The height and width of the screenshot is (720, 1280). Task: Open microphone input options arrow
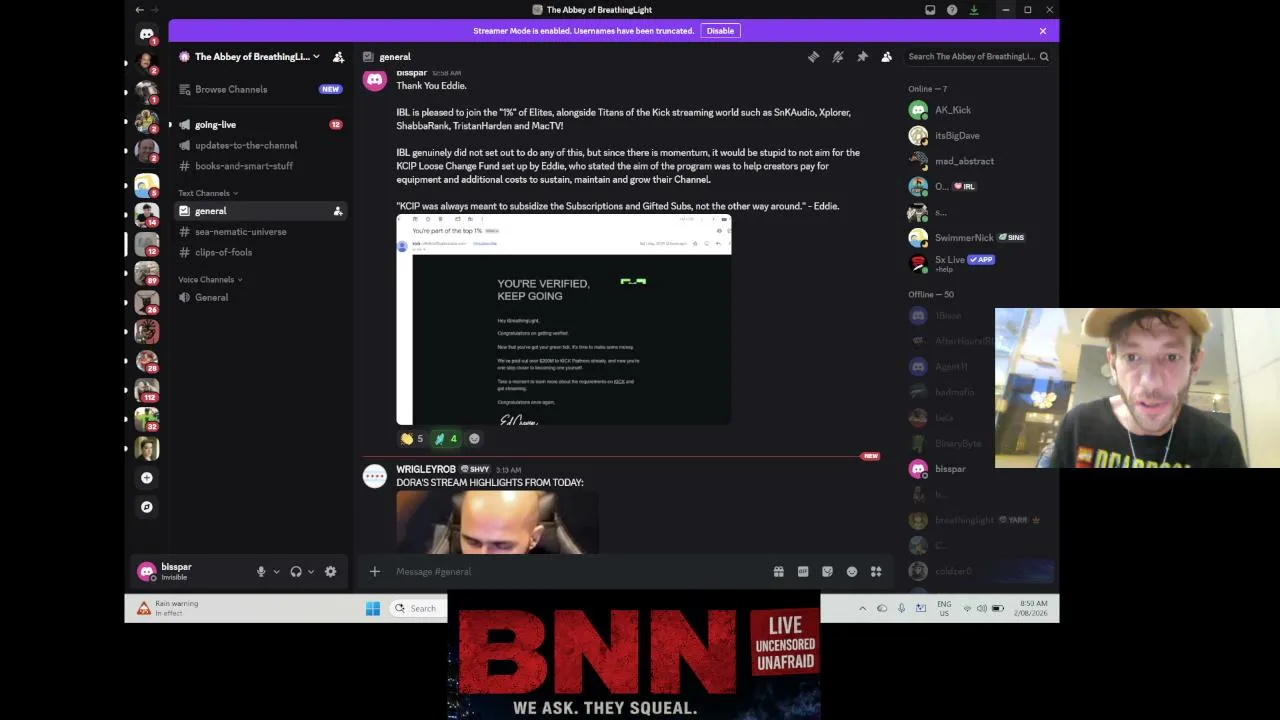click(275, 572)
